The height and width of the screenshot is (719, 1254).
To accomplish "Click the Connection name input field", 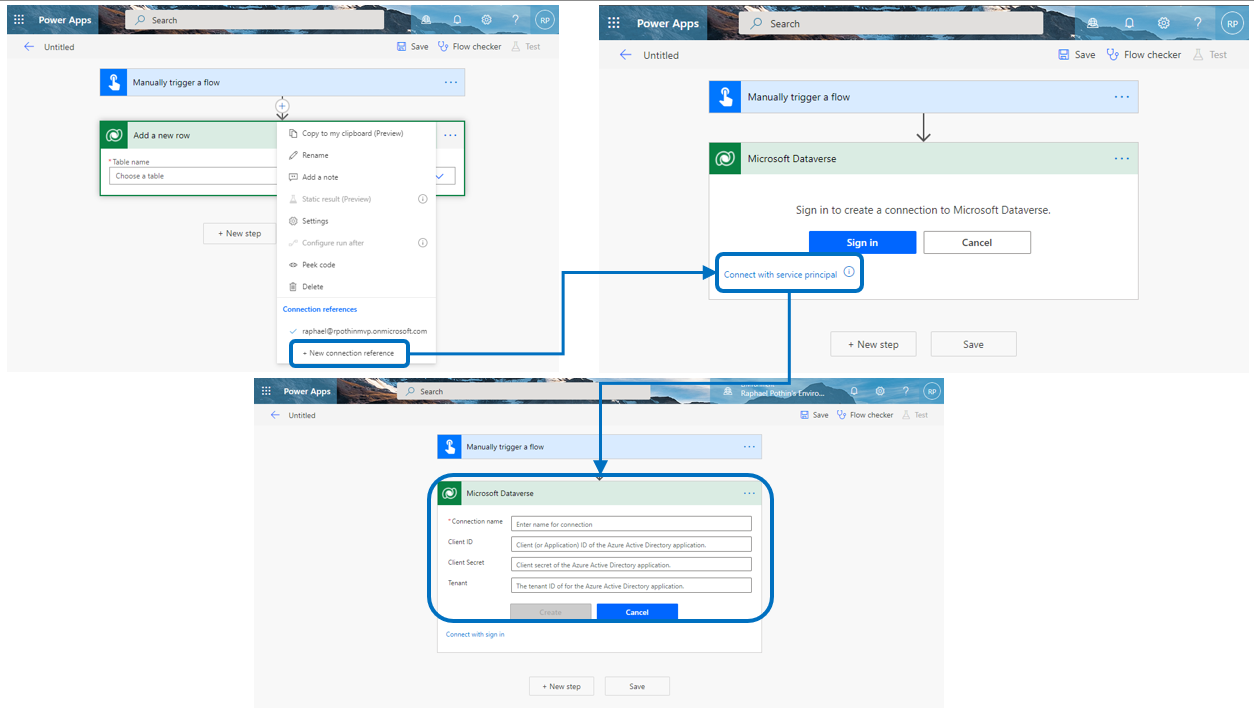I will pos(631,523).
